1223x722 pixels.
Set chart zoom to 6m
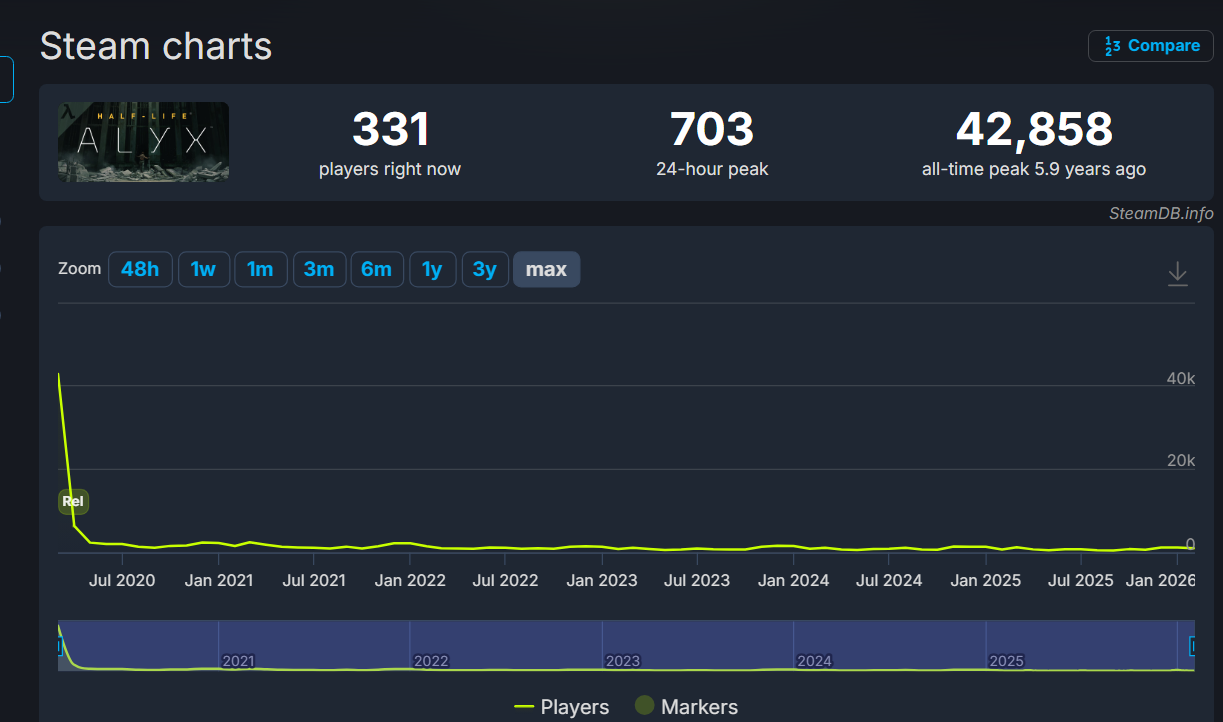[x=377, y=269]
